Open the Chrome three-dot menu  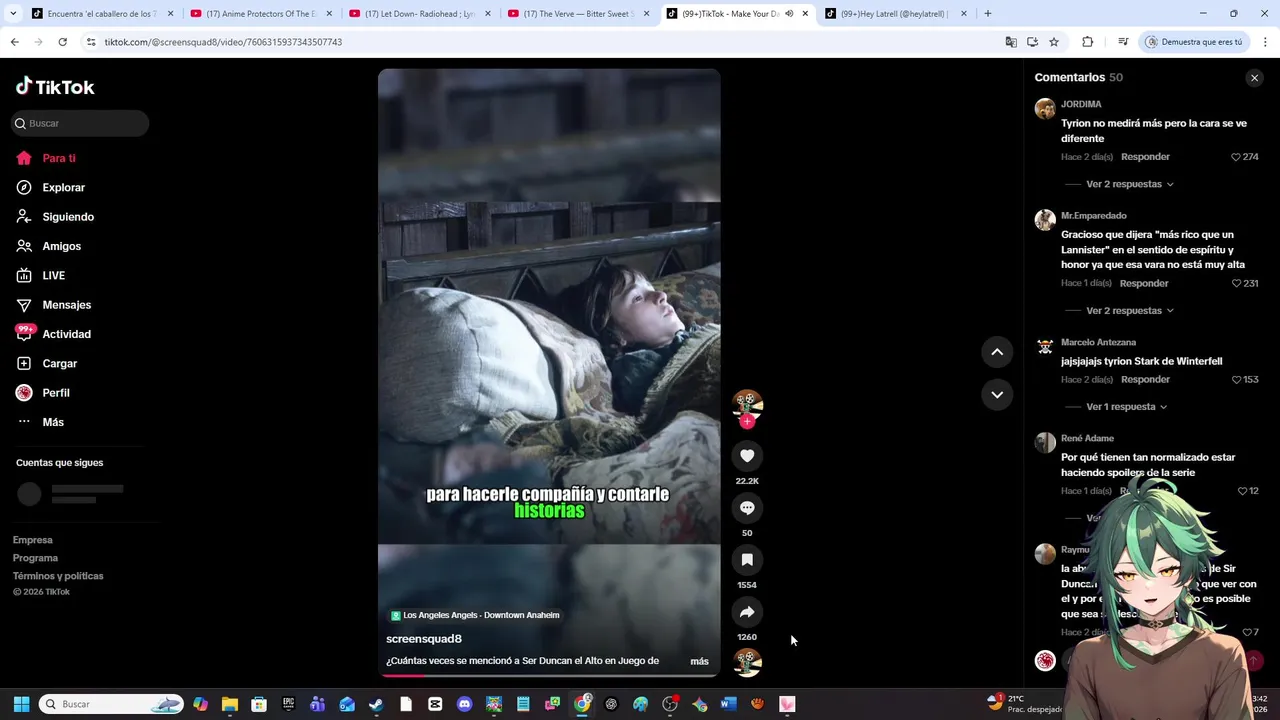click(x=1266, y=42)
